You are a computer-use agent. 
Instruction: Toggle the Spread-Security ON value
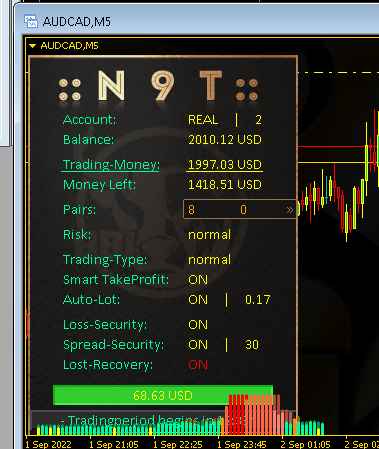click(x=198, y=345)
